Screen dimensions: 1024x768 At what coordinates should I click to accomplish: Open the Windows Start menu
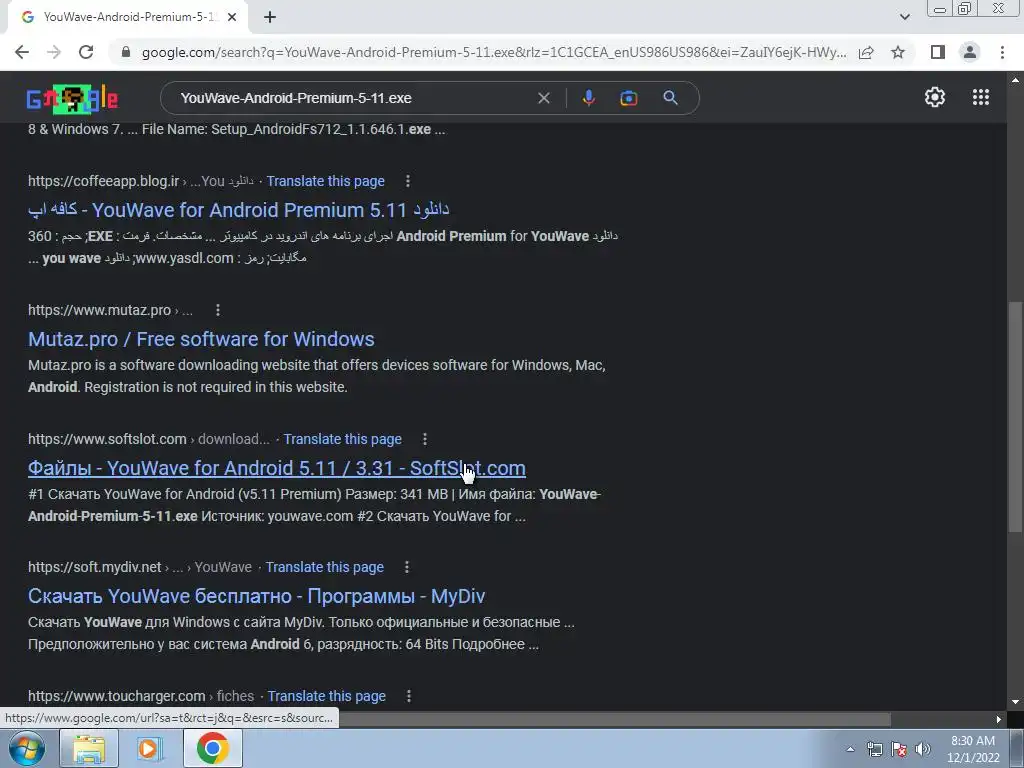click(26, 748)
